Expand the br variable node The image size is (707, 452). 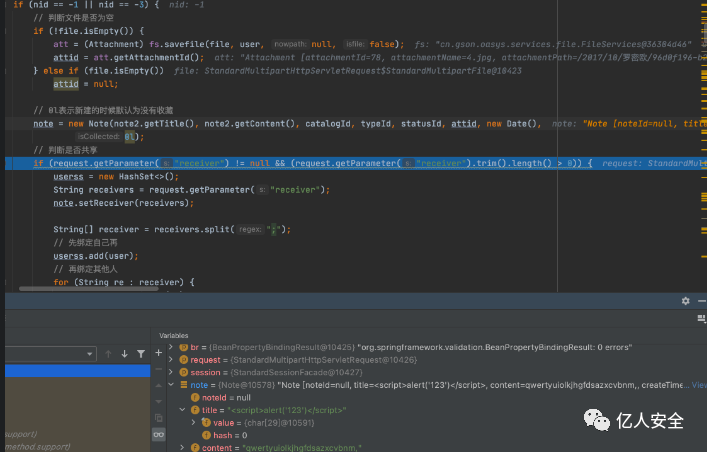[x=171, y=347]
